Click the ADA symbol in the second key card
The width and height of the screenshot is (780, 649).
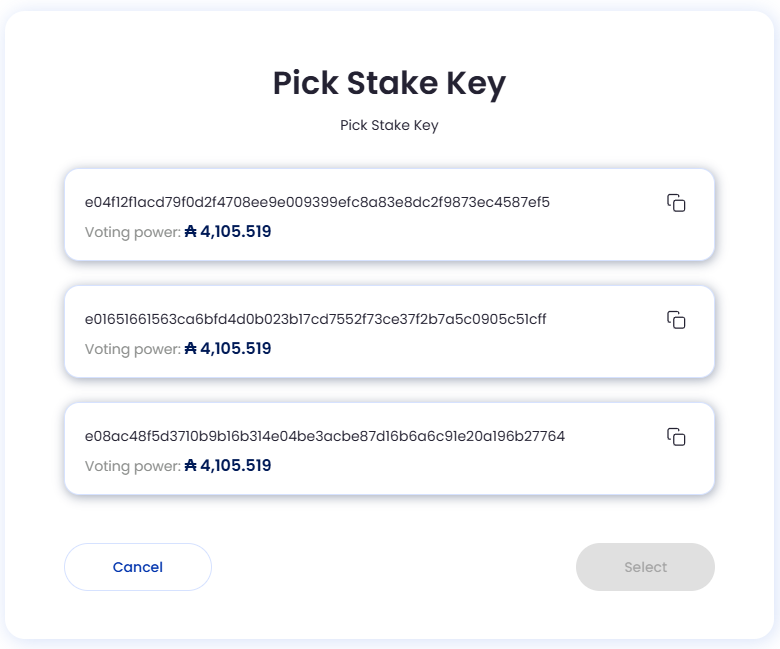coord(191,348)
